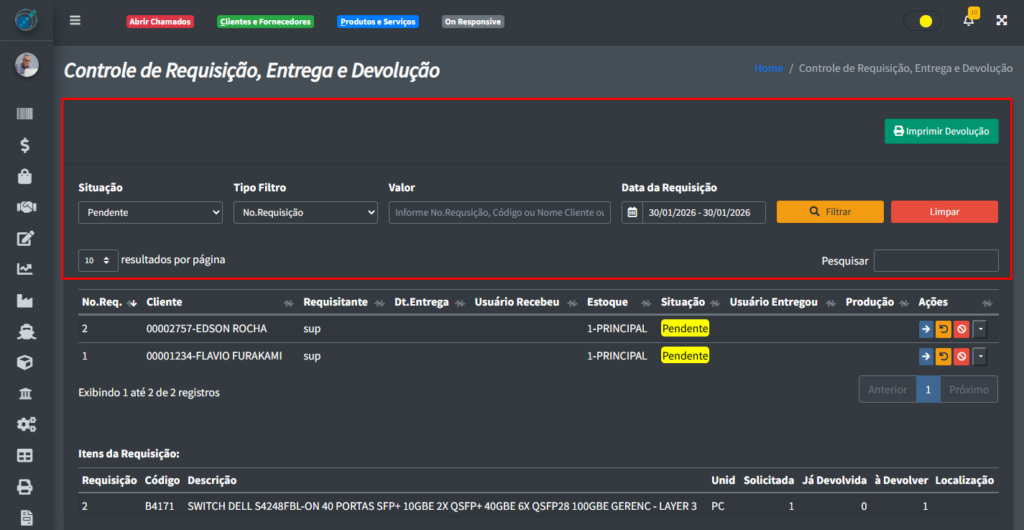Click the Imprimir Devolução button
1024x530 pixels.
click(x=941, y=131)
